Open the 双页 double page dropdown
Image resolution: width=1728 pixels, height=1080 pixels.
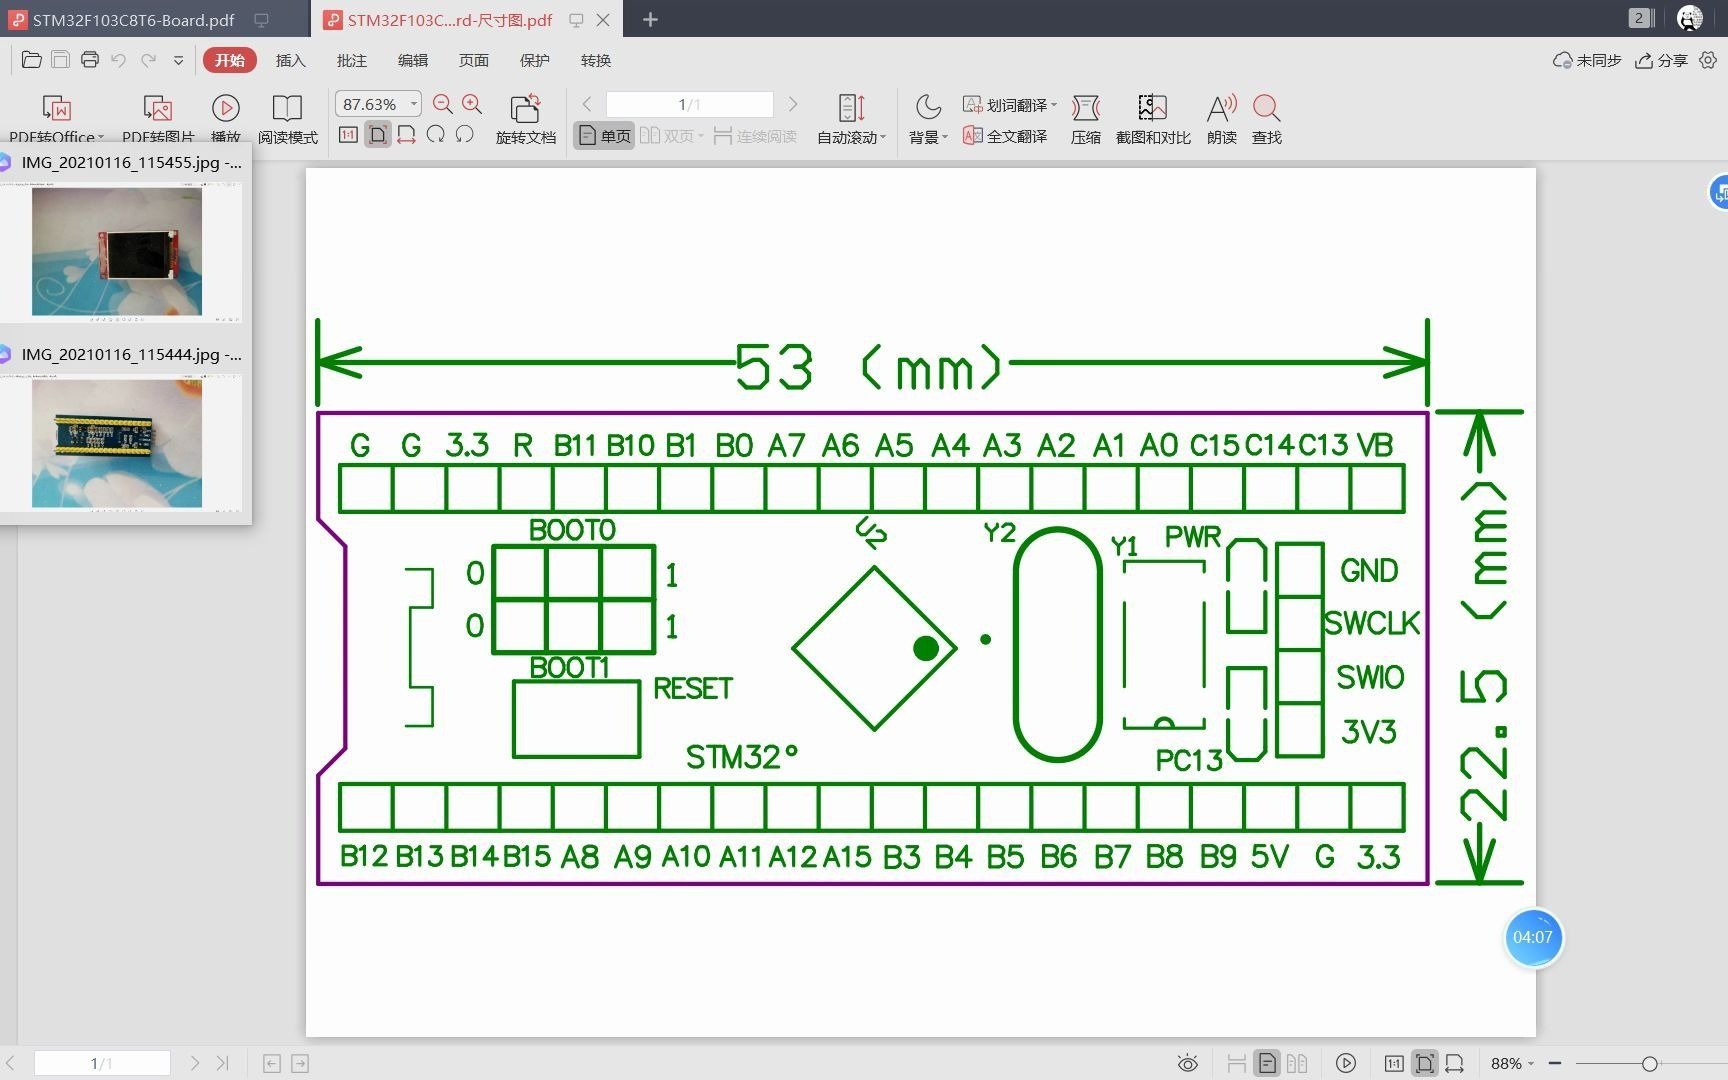click(x=672, y=136)
